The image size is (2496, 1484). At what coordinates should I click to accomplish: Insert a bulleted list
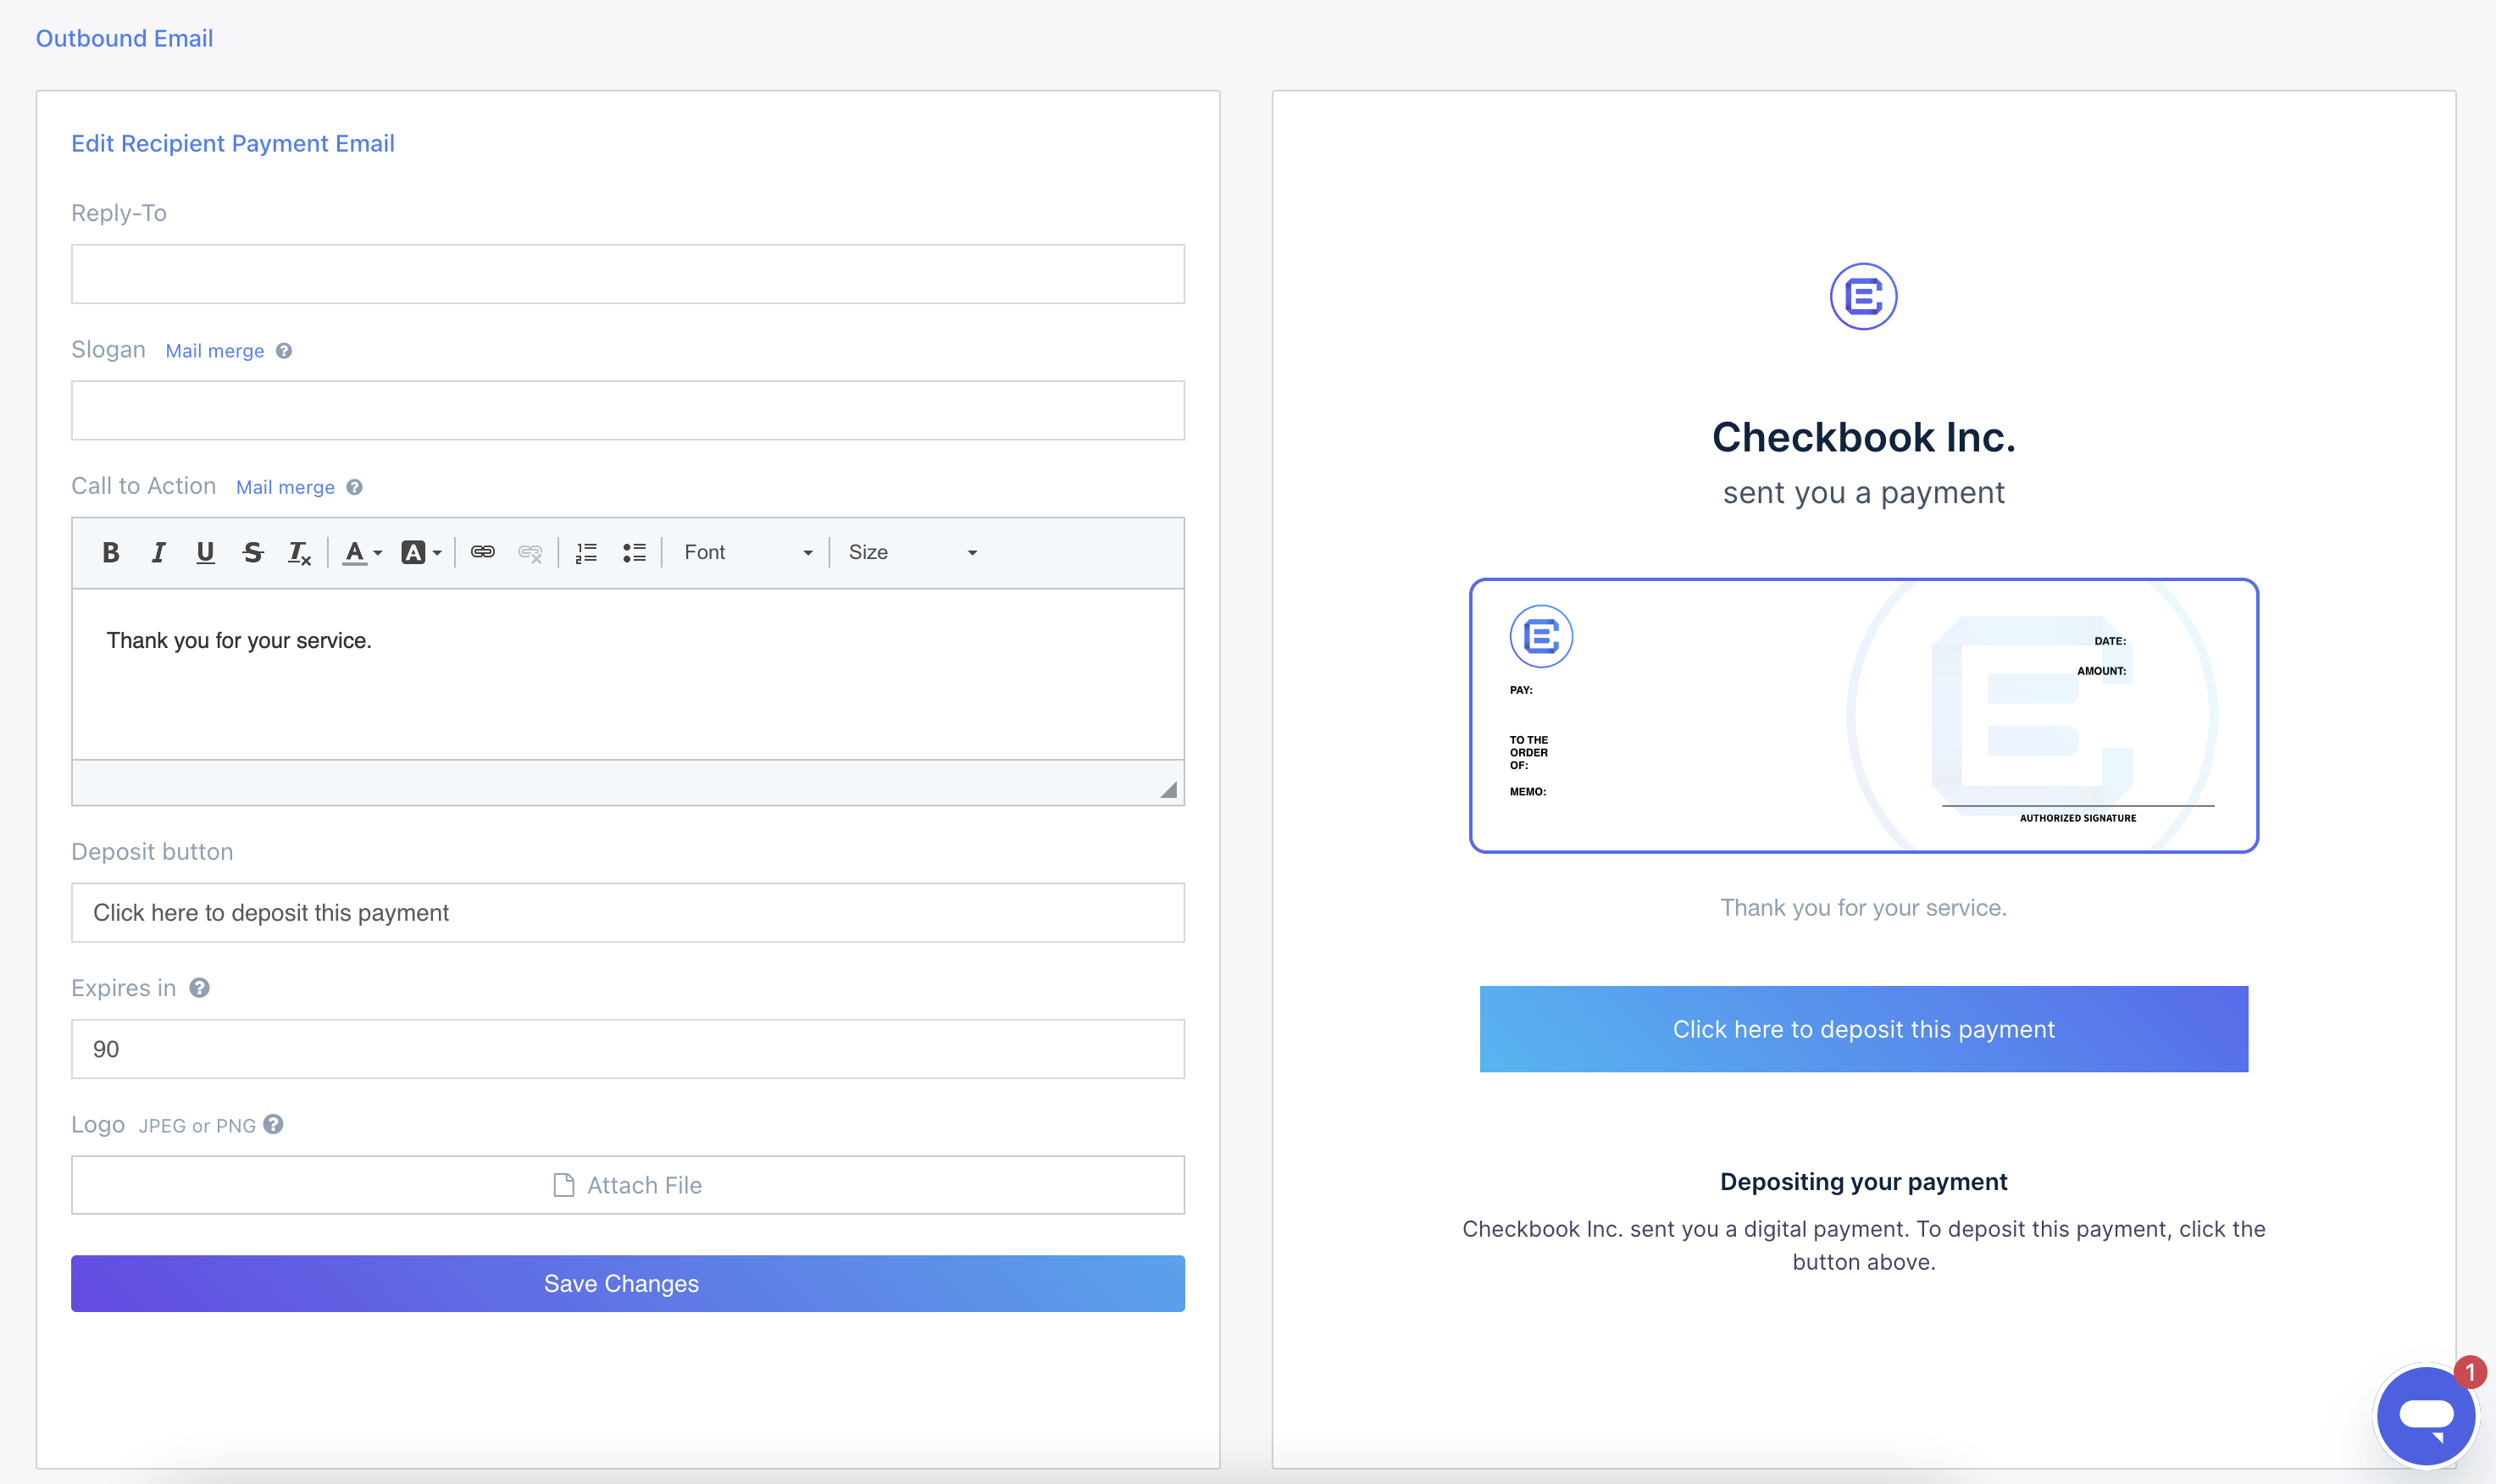tap(634, 552)
